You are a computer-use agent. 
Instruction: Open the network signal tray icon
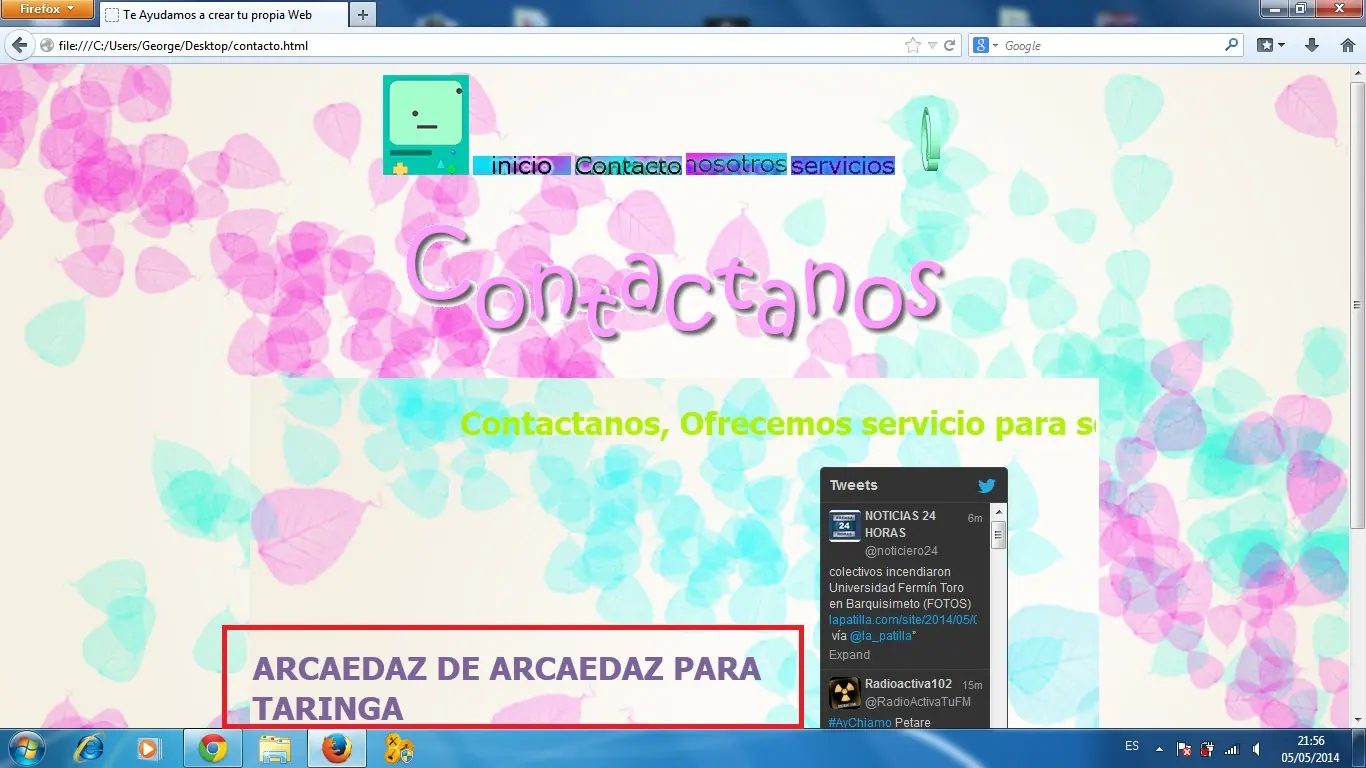pyautogui.click(x=1231, y=748)
